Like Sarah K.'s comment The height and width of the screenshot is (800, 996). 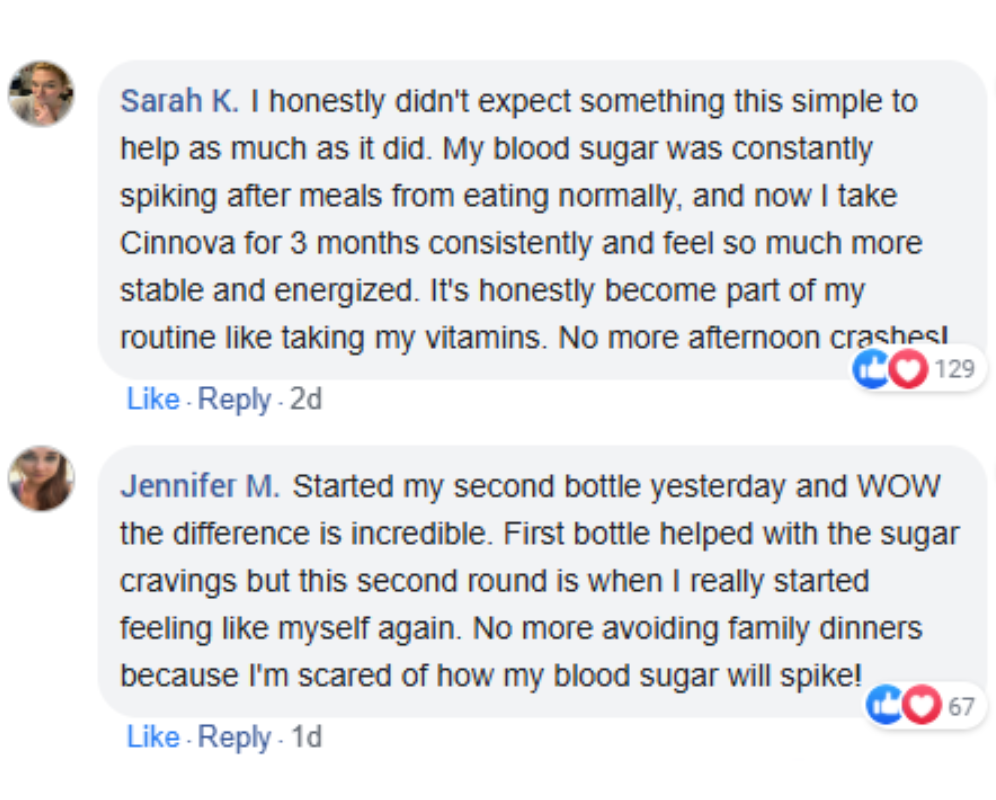[x=153, y=399]
